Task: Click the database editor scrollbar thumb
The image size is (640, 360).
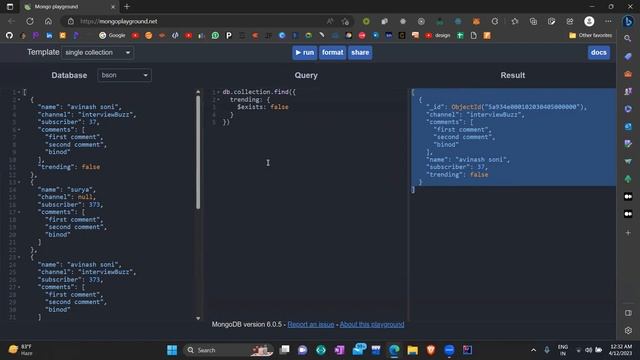Action: click(x=198, y=152)
